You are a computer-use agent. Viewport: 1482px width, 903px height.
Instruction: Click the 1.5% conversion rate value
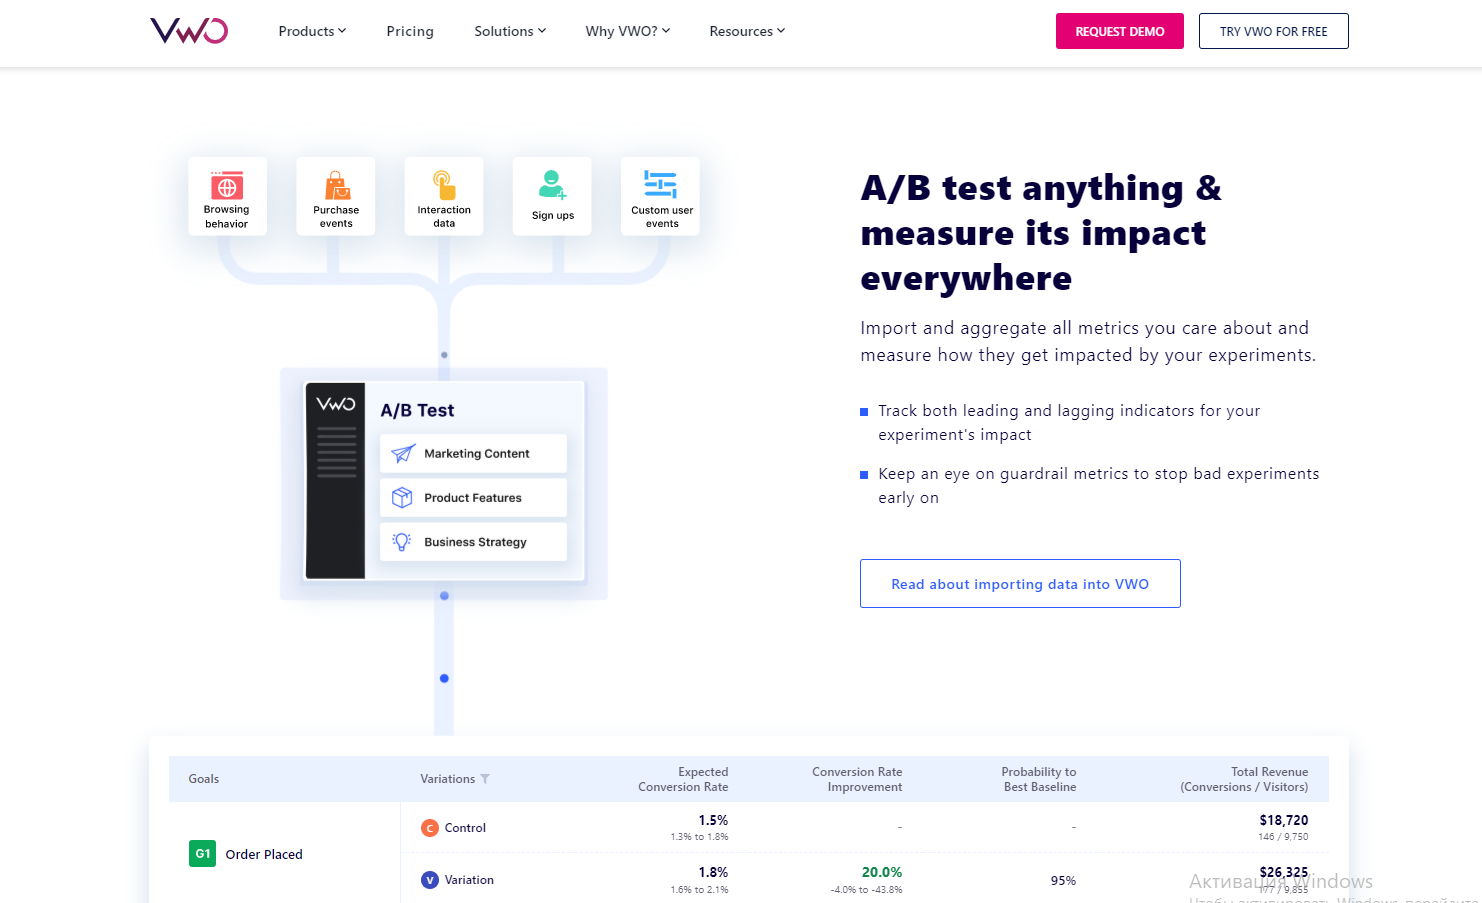point(713,820)
